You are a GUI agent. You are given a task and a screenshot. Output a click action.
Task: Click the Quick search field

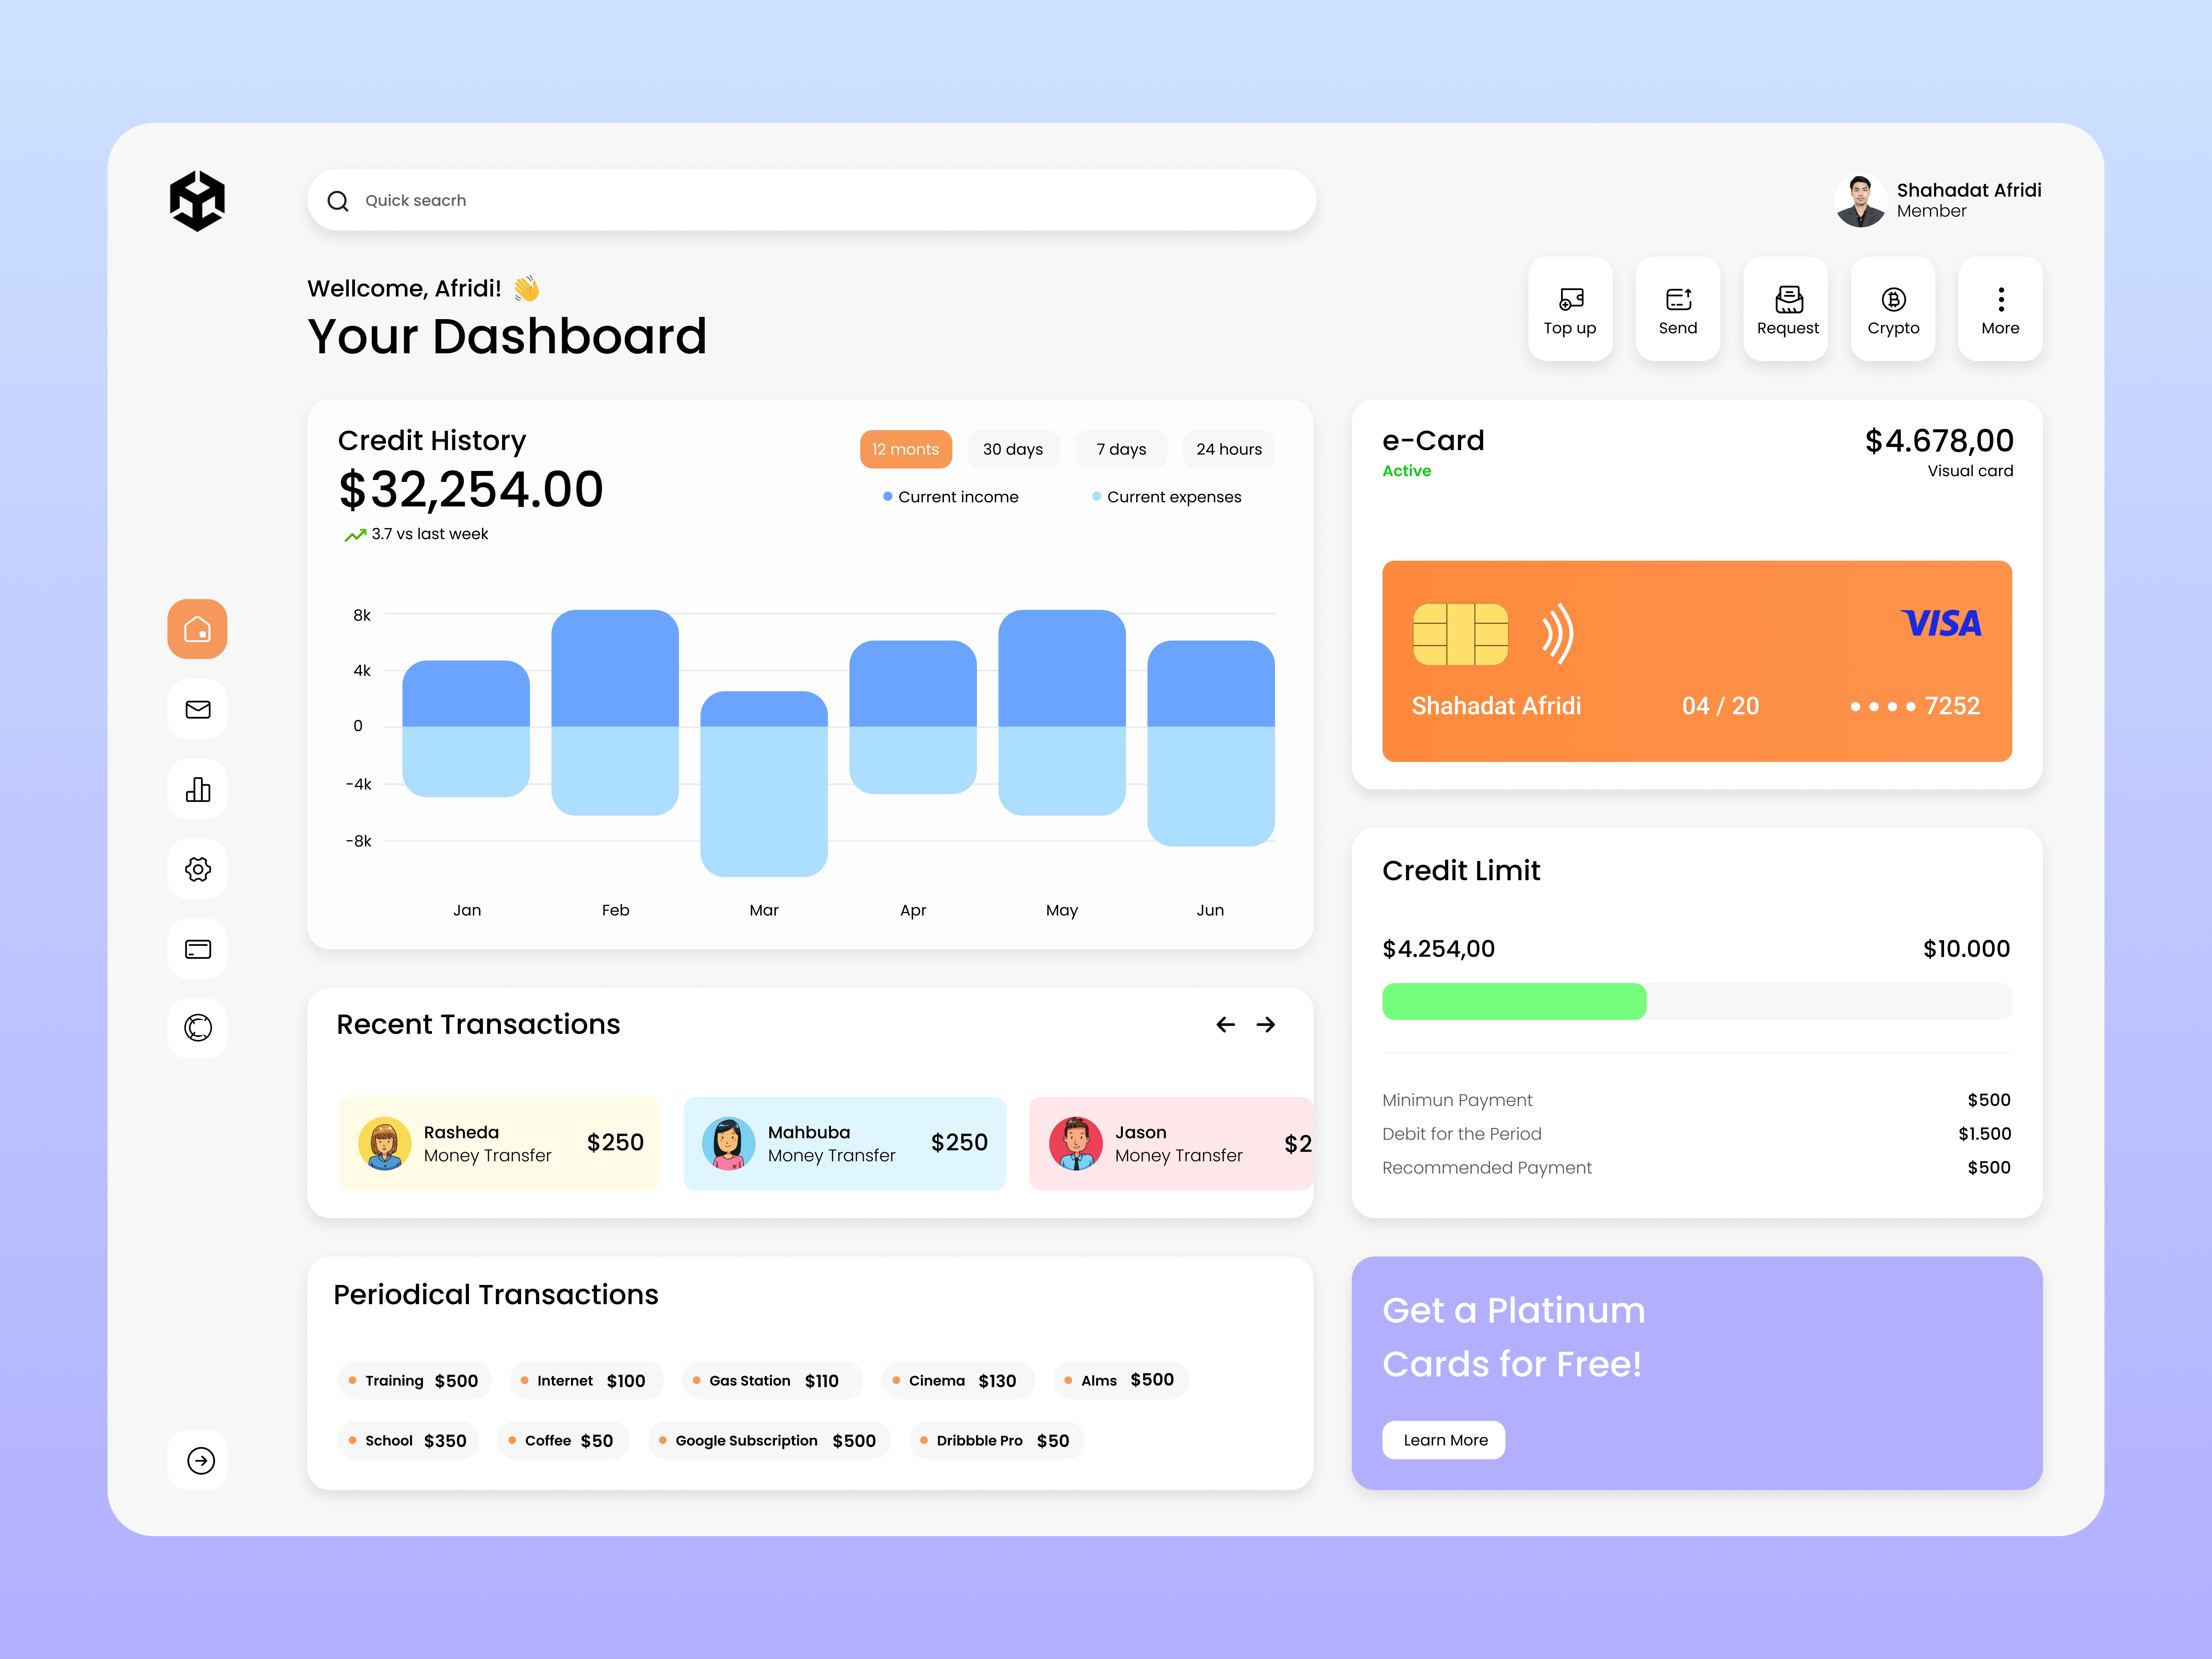click(810, 200)
